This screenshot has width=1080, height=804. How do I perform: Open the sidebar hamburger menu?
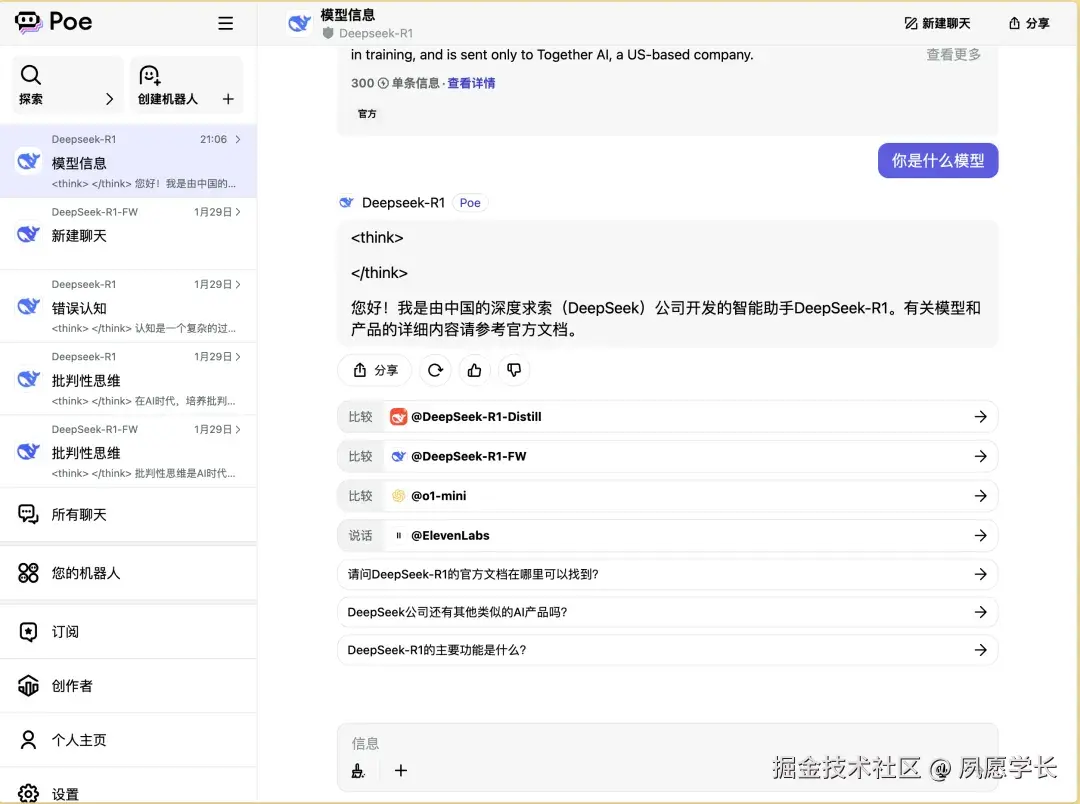pos(225,22)
